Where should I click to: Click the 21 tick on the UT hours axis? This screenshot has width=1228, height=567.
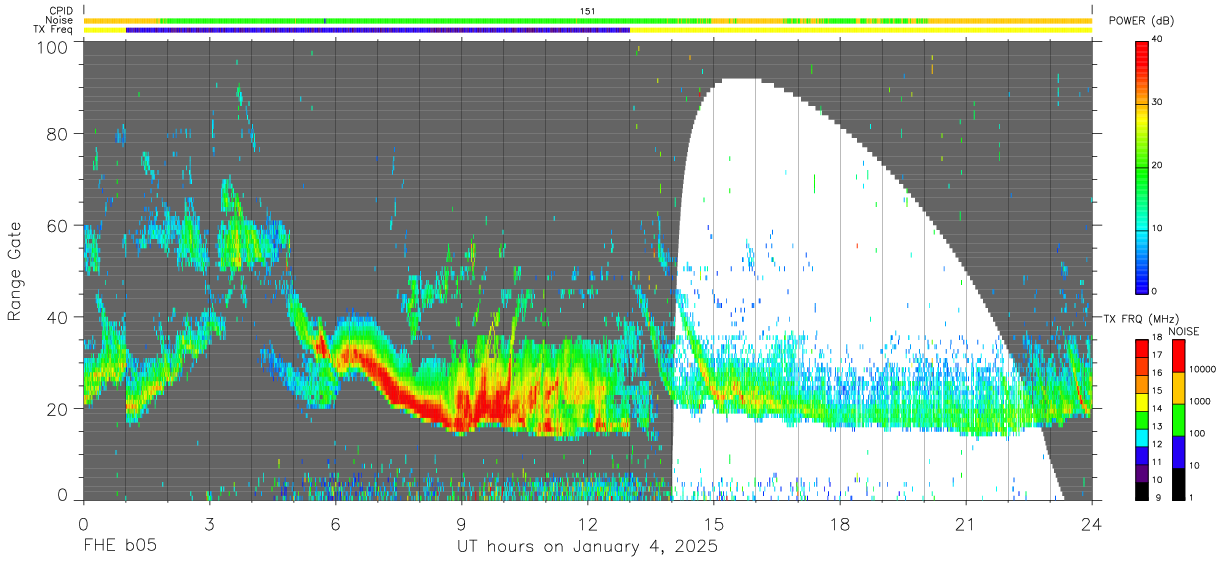[965, 524]
